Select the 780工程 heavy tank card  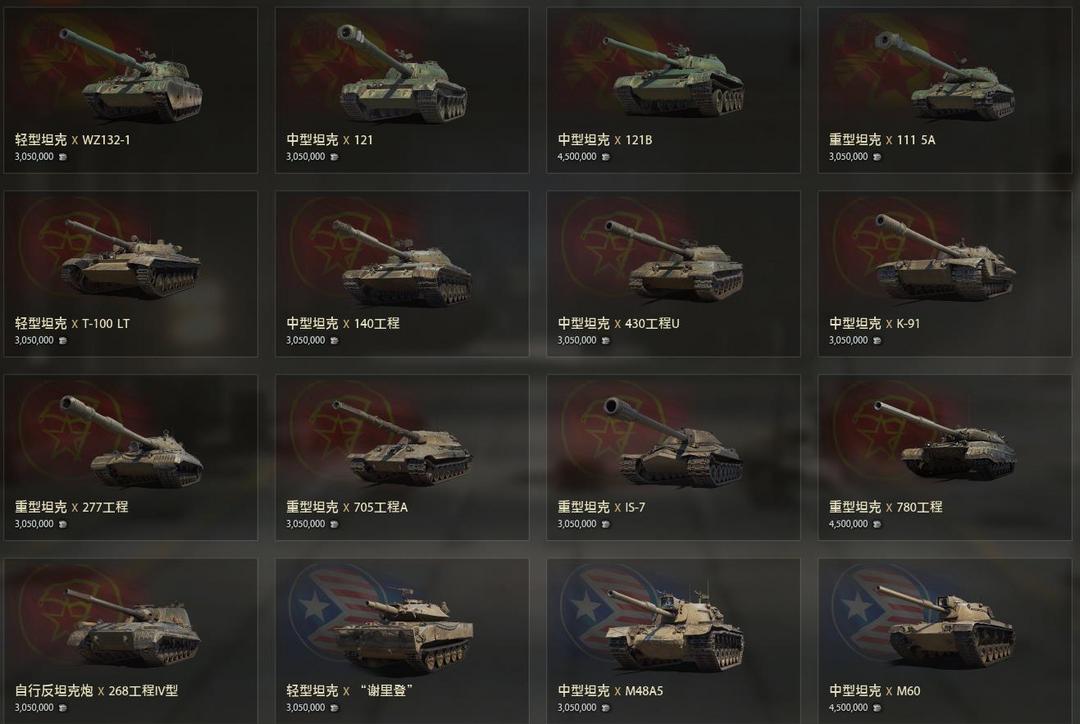tap(945, 457)
